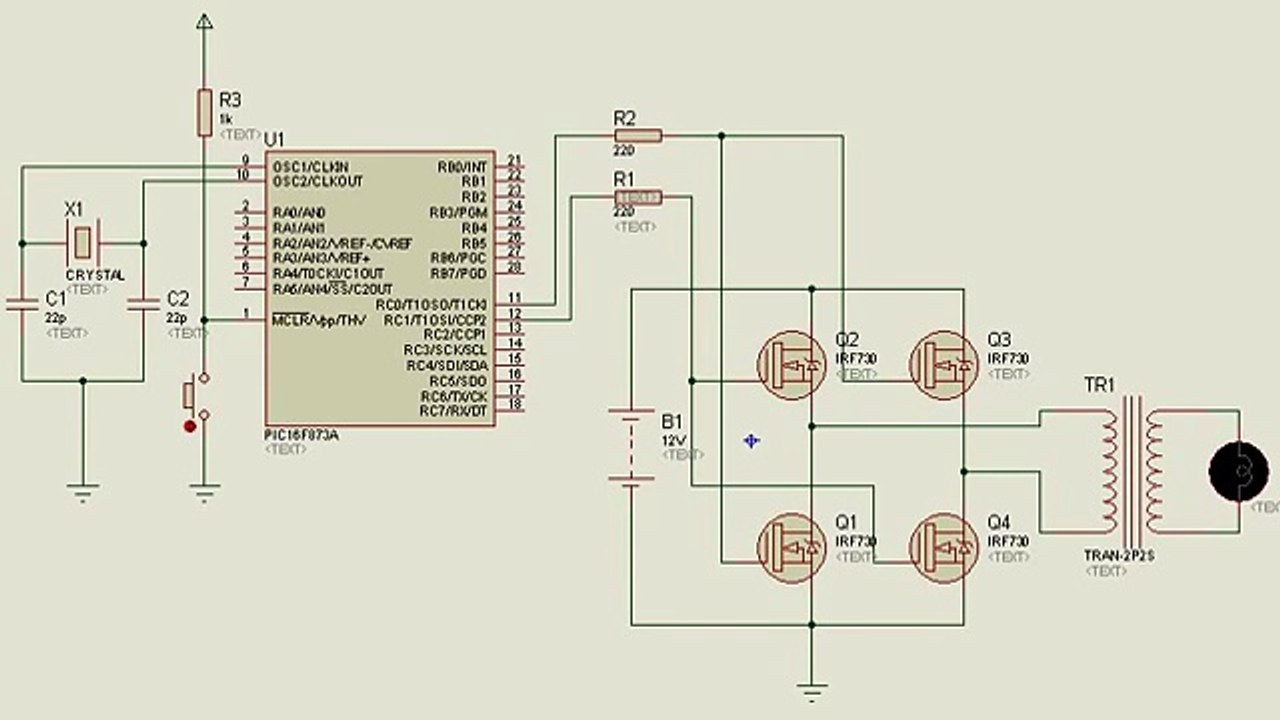The height and width of the screenshot is (720, 1280).
Task: Click the RC6/TX/CK pin label
Action: click(454, 397)
